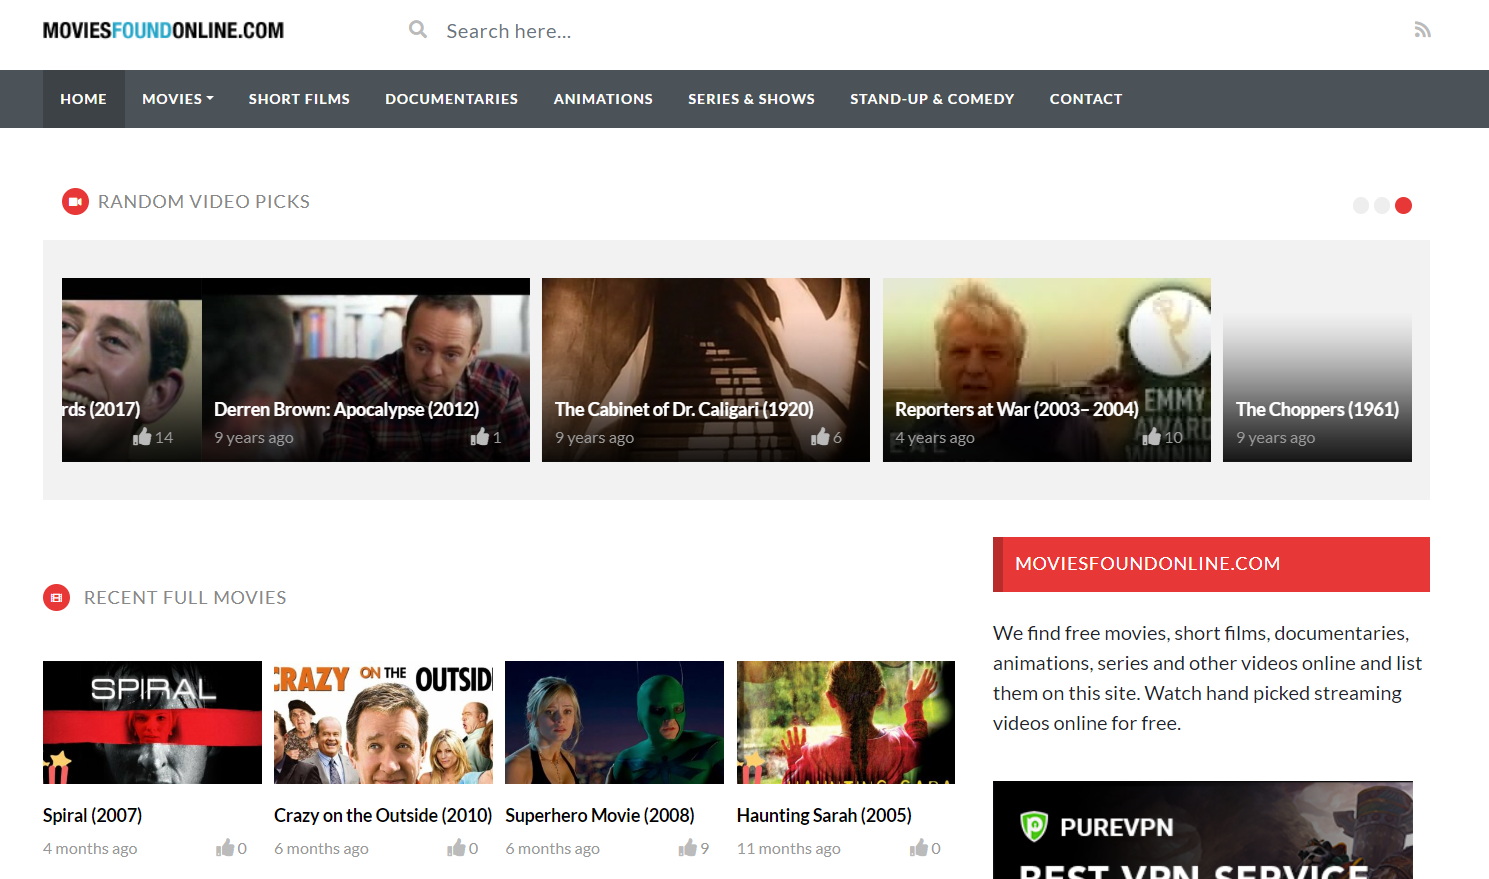Click the Superhero Movie thumbnail
The height and width of the screenshot is (879, 1489).
614,722
